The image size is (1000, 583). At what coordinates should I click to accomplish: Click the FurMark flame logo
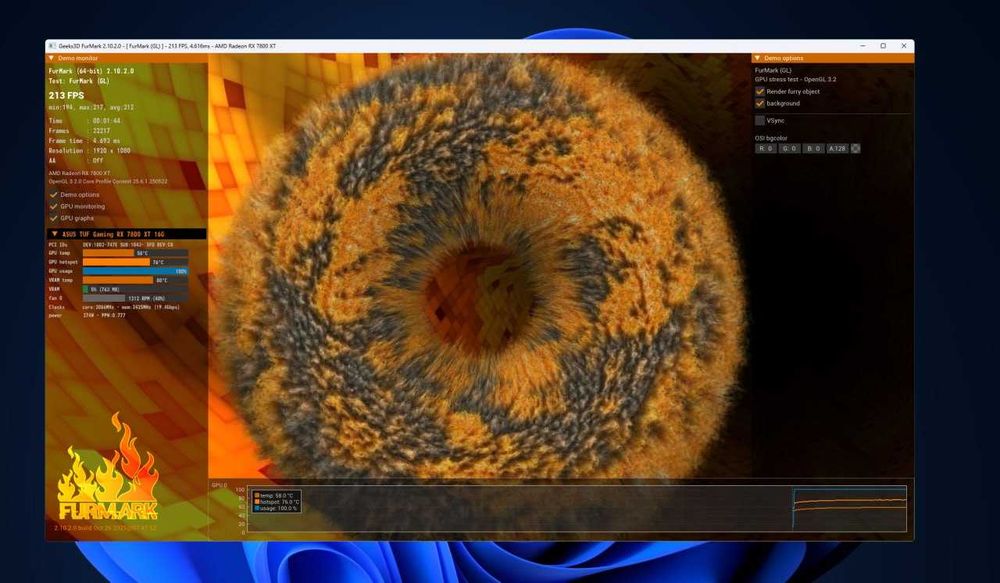pos(108,468)
